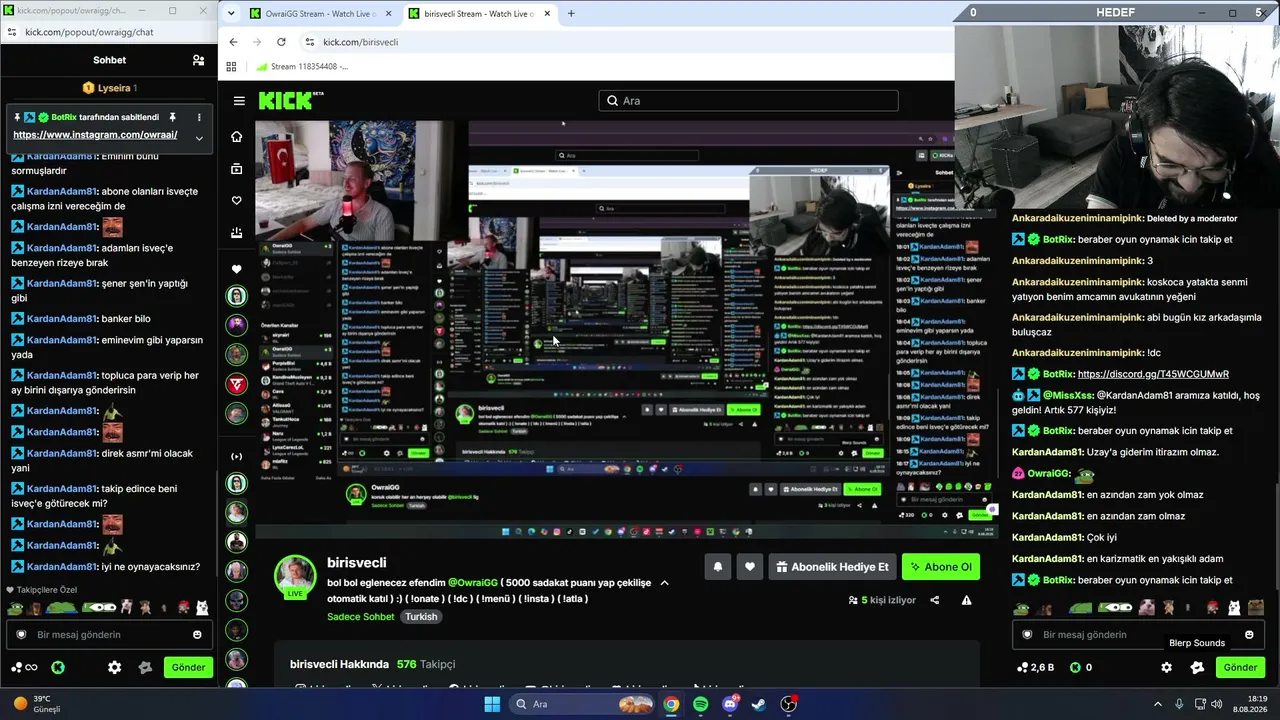Send message with right chat Gönder

pos(1240,667)
